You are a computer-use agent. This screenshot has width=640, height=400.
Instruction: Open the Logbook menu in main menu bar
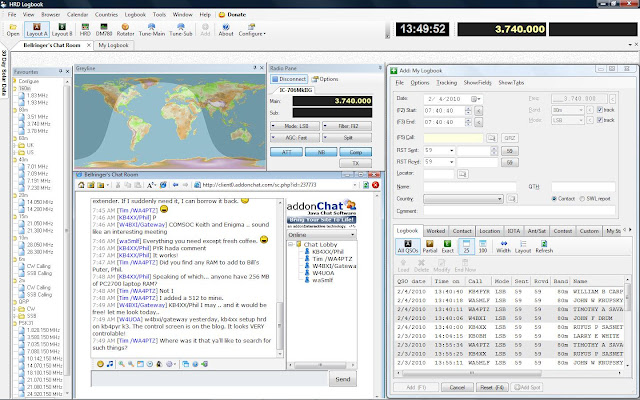coord(135,14)
